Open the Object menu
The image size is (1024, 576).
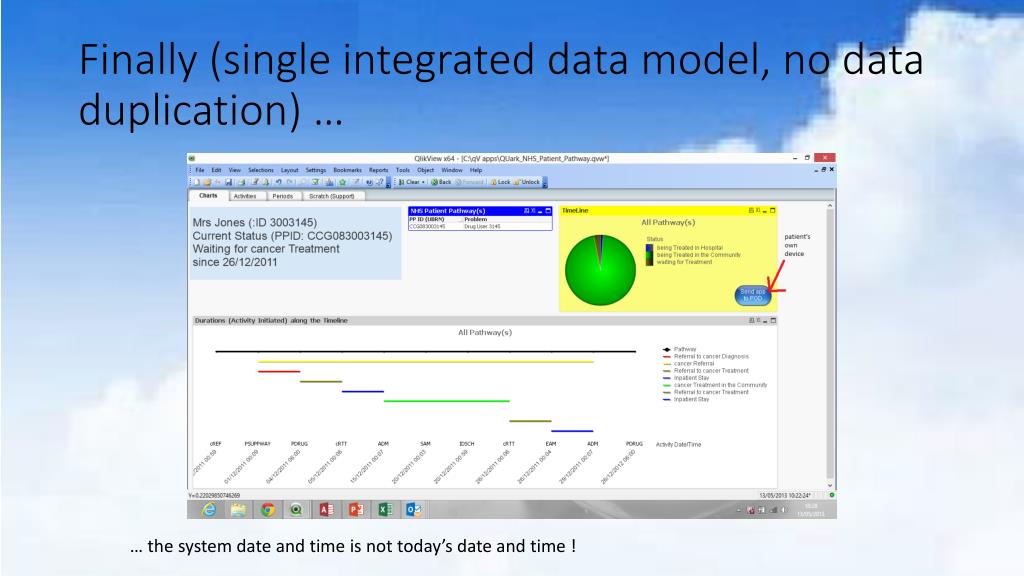point(425,170)
